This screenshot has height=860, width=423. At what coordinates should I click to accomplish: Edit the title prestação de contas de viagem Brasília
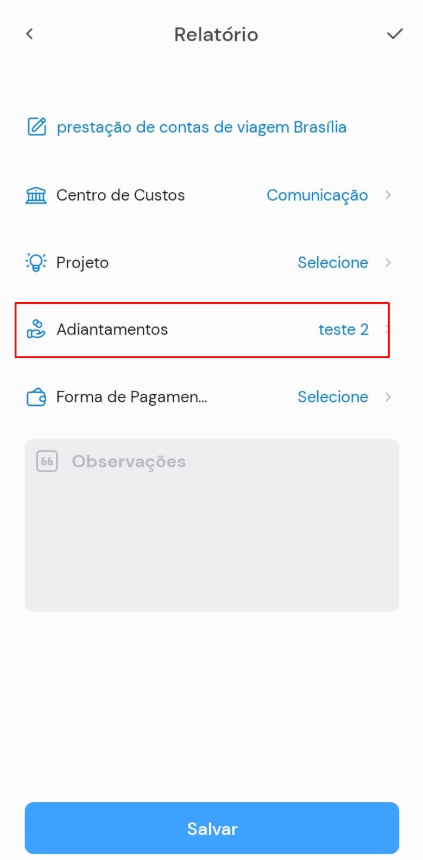[201, 128]
